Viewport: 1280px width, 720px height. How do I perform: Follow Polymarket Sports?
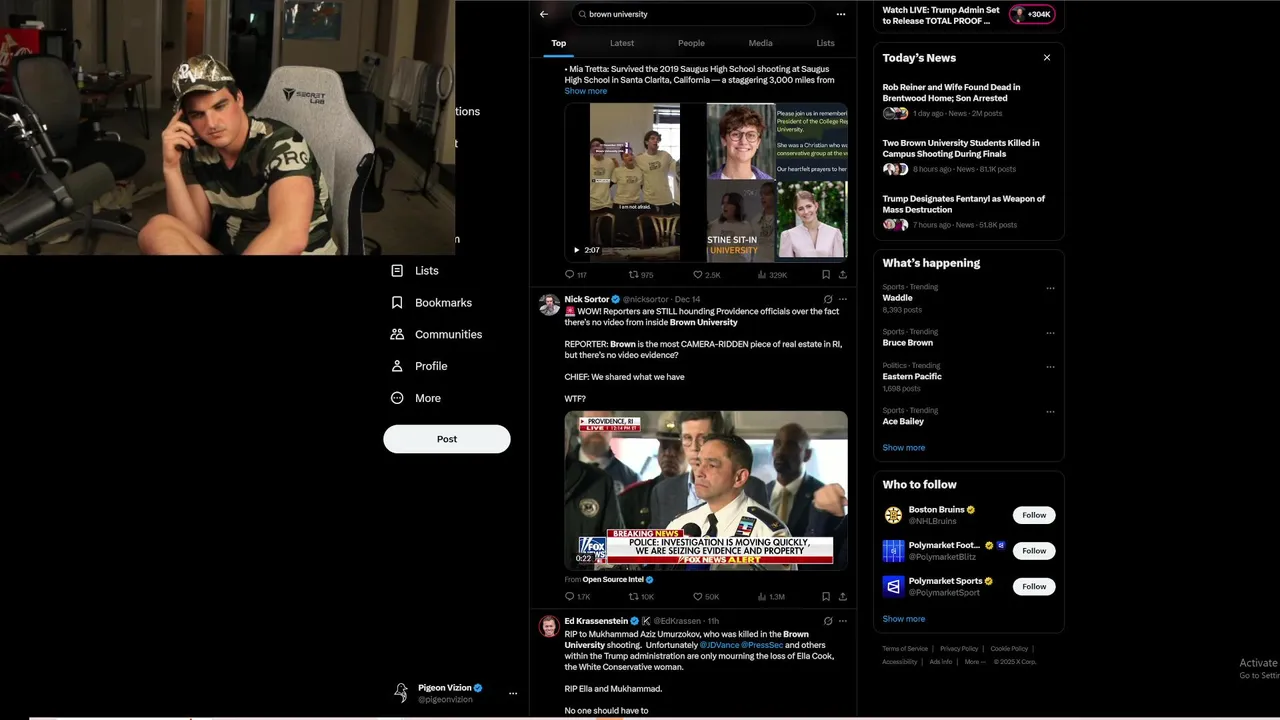(1034, 587)
